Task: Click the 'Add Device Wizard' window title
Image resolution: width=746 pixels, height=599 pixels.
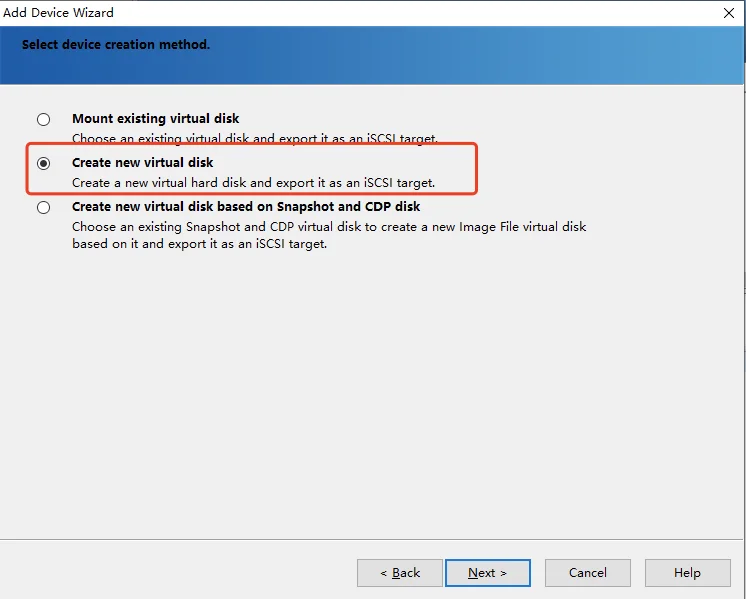Action: (x=58, y=12)
